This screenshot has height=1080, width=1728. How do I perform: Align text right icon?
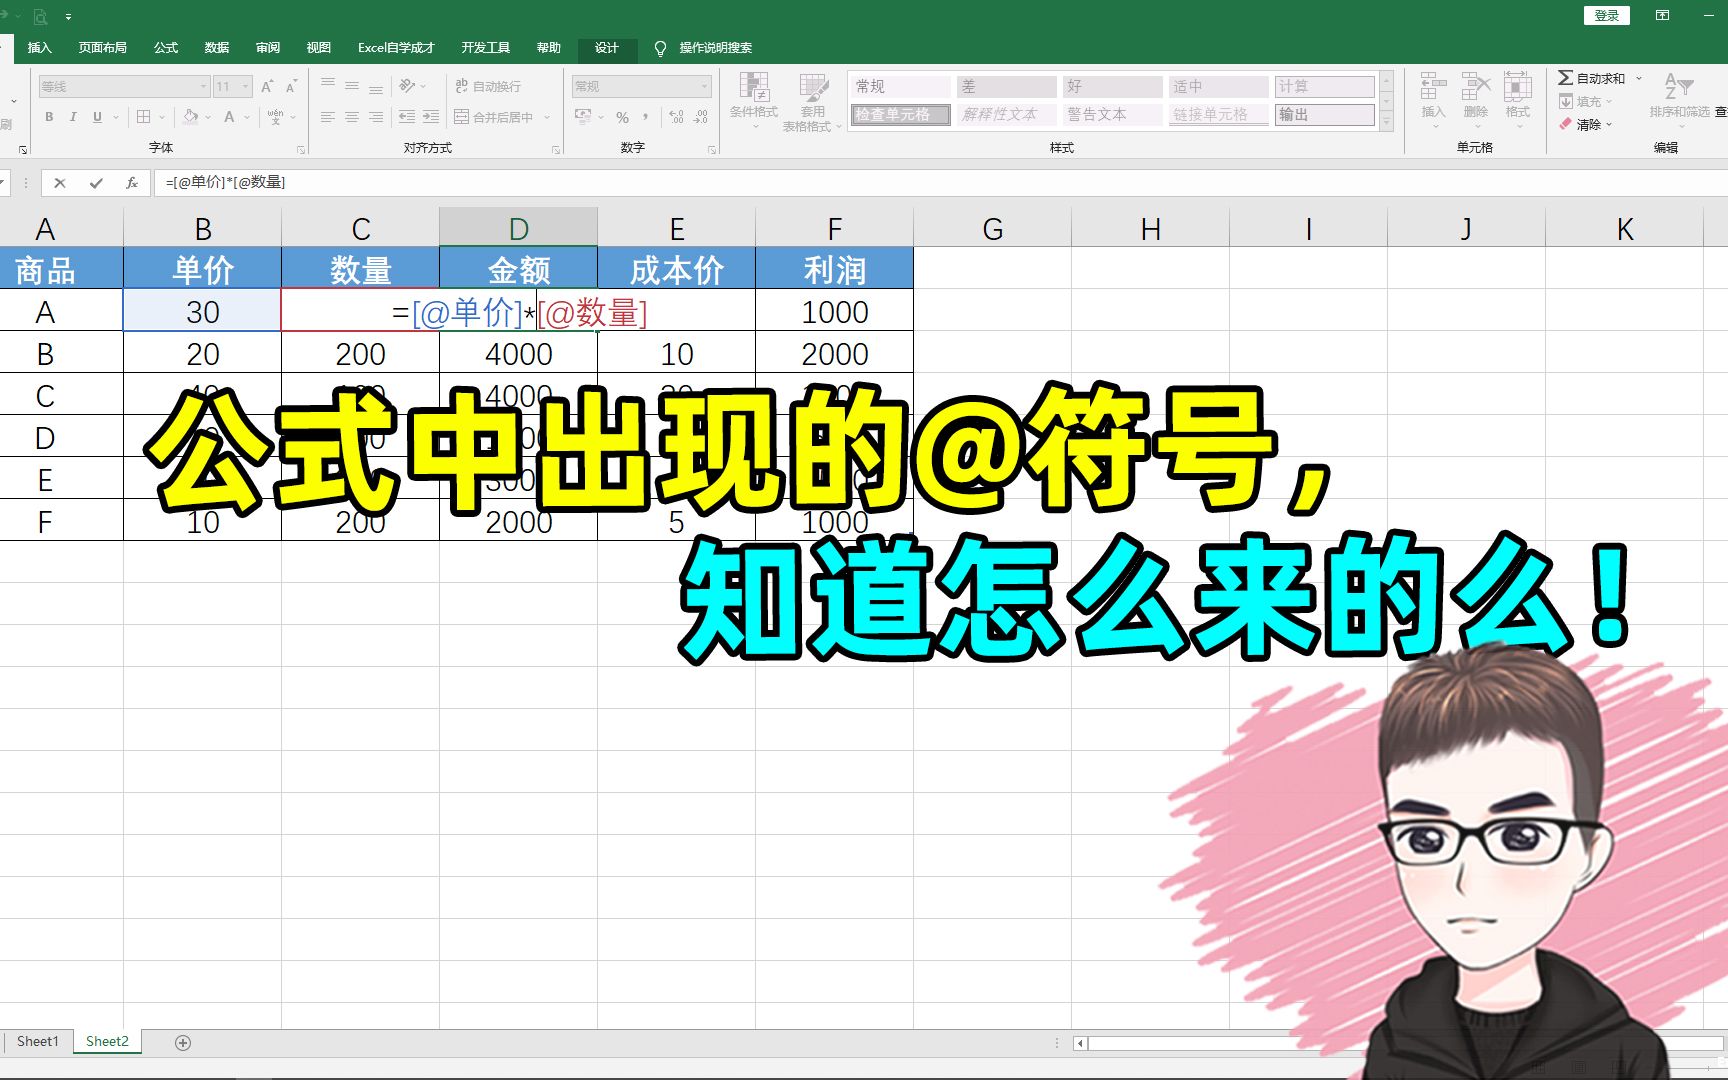[x=376, y=117]
